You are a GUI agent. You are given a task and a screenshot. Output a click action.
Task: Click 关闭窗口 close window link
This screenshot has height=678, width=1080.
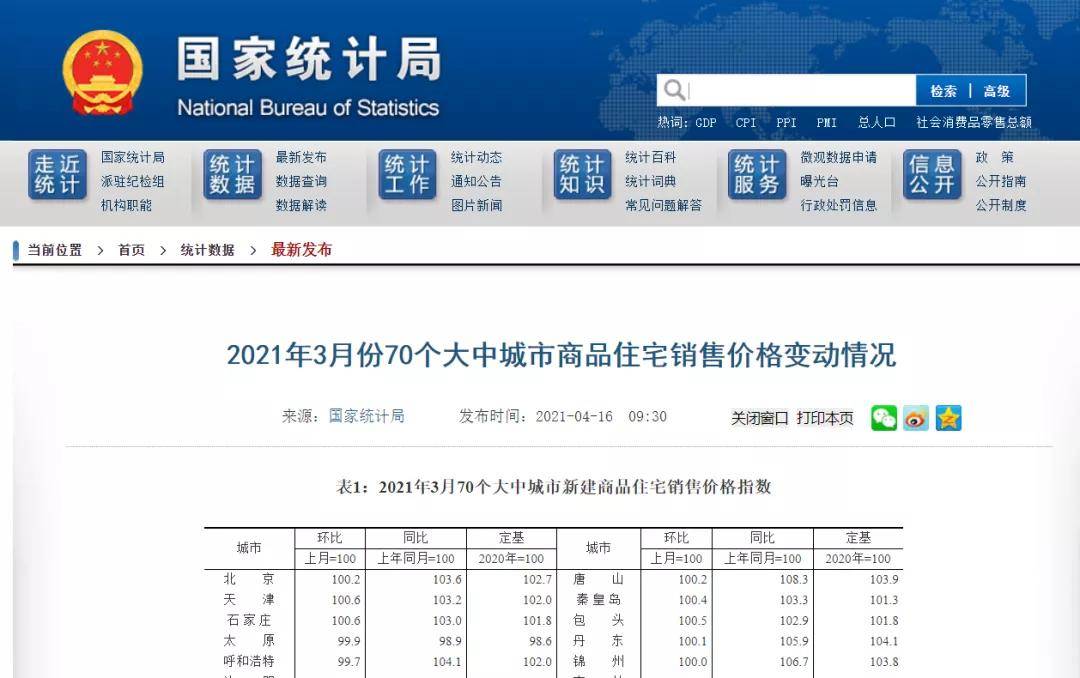(x=759, y=418)
